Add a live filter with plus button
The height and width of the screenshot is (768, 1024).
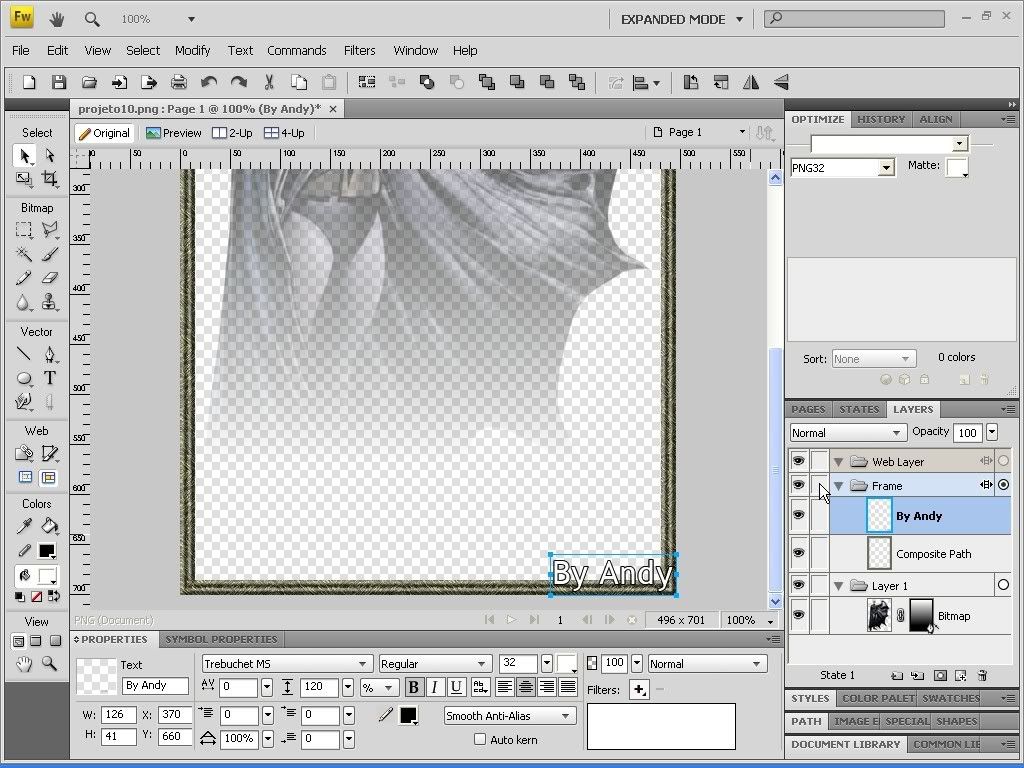tap(639, 690)
